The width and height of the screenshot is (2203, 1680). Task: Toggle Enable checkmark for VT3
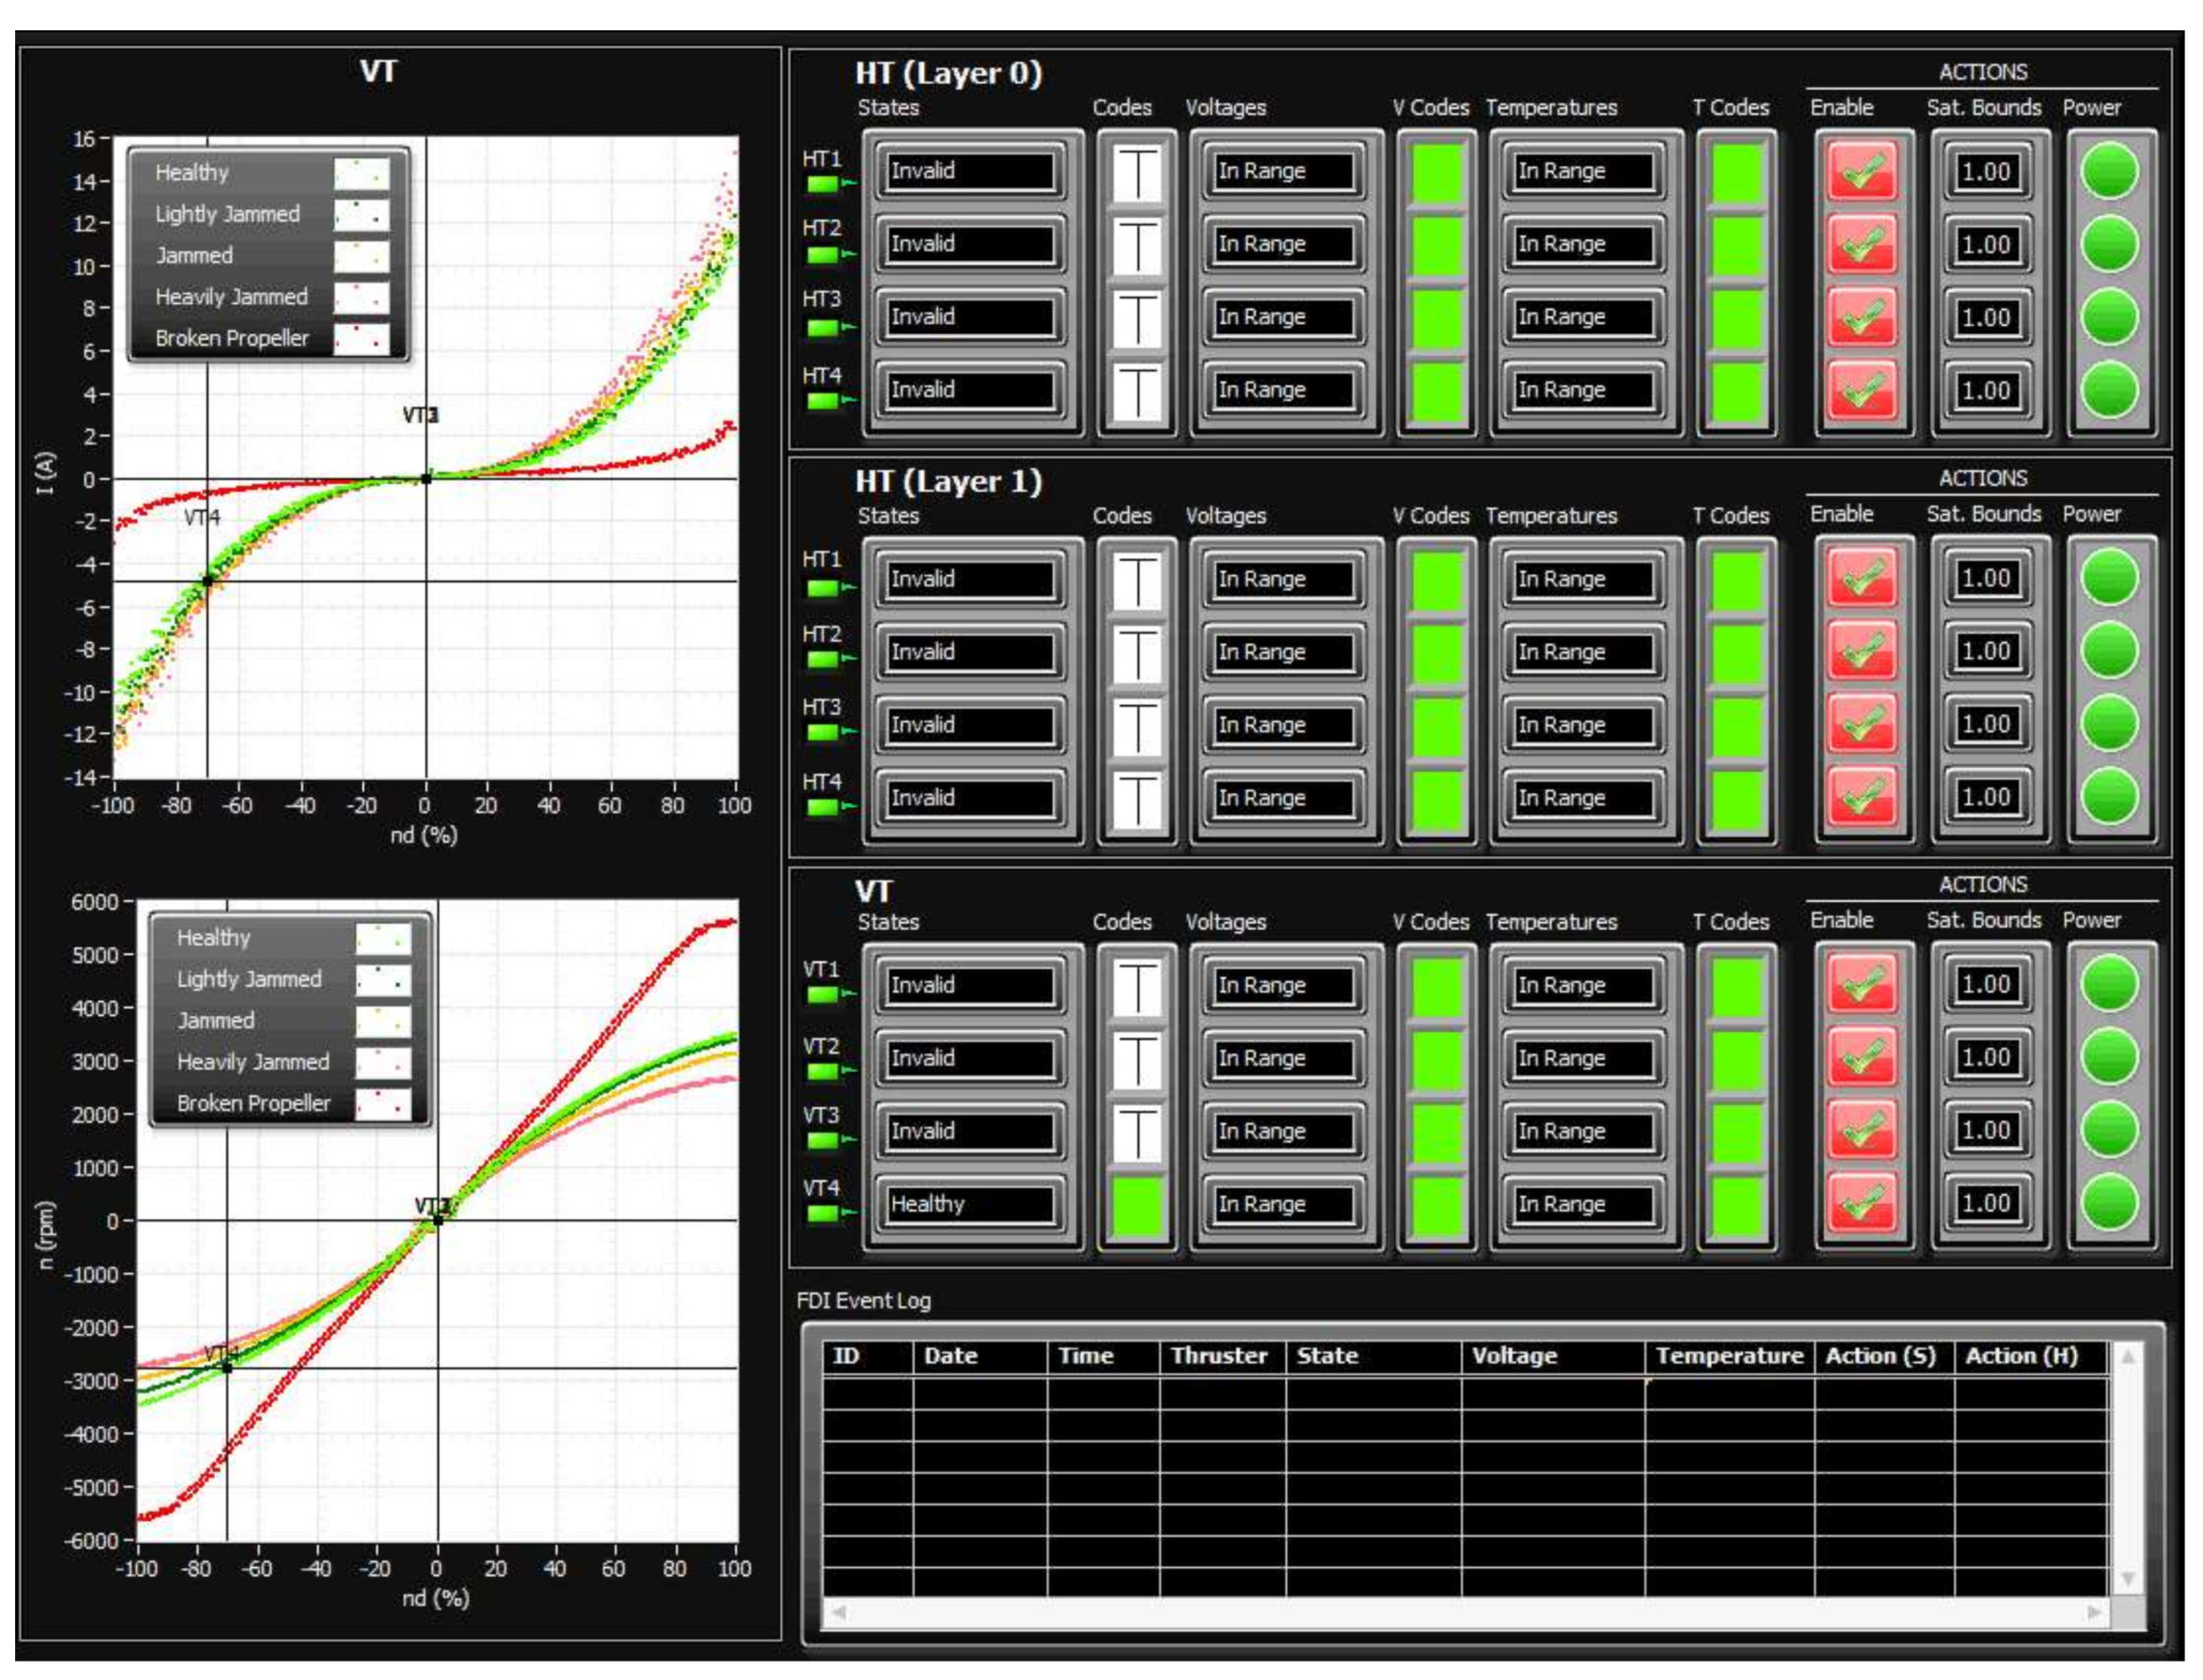1862,1131
